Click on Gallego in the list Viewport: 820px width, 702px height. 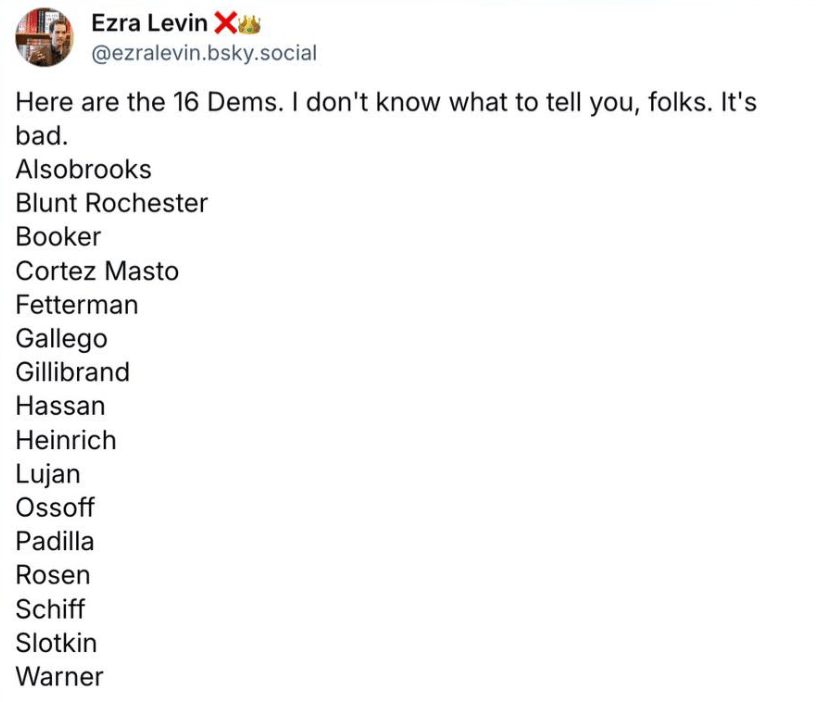pos(61,338)
